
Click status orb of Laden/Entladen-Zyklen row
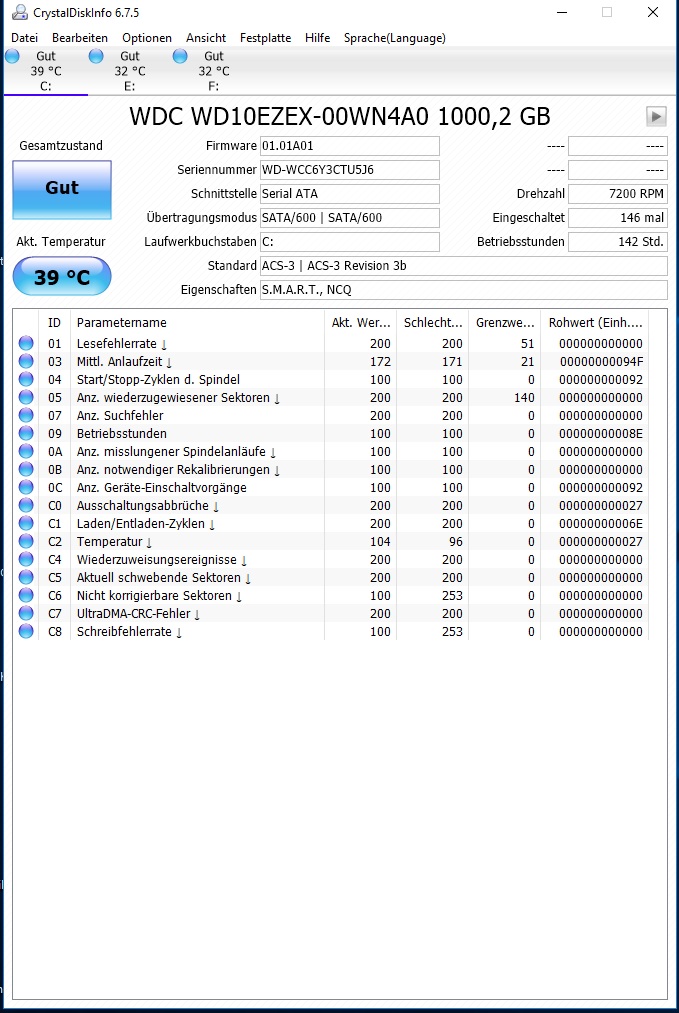pyautogui.click(x=26, y=523)
